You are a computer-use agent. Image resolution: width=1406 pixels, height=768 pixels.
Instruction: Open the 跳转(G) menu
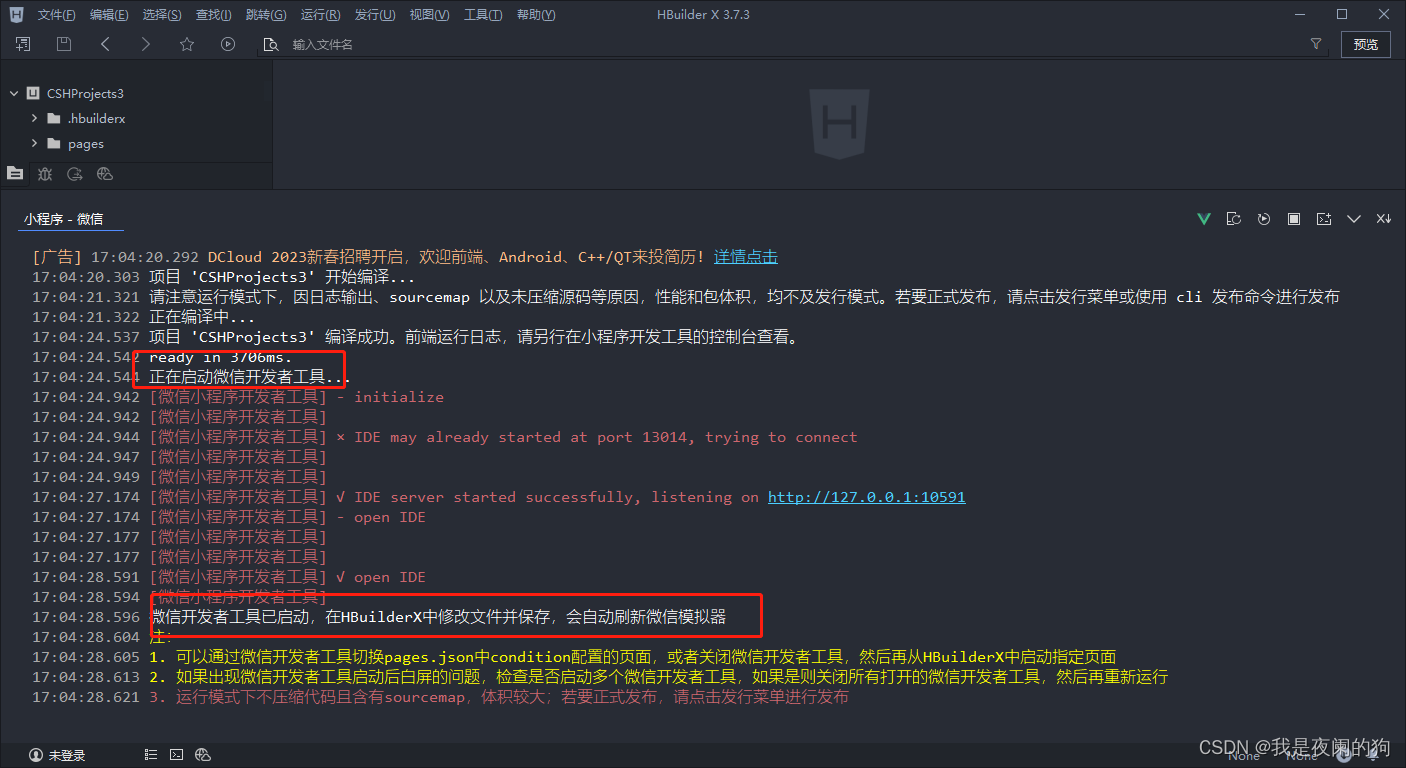265,15
